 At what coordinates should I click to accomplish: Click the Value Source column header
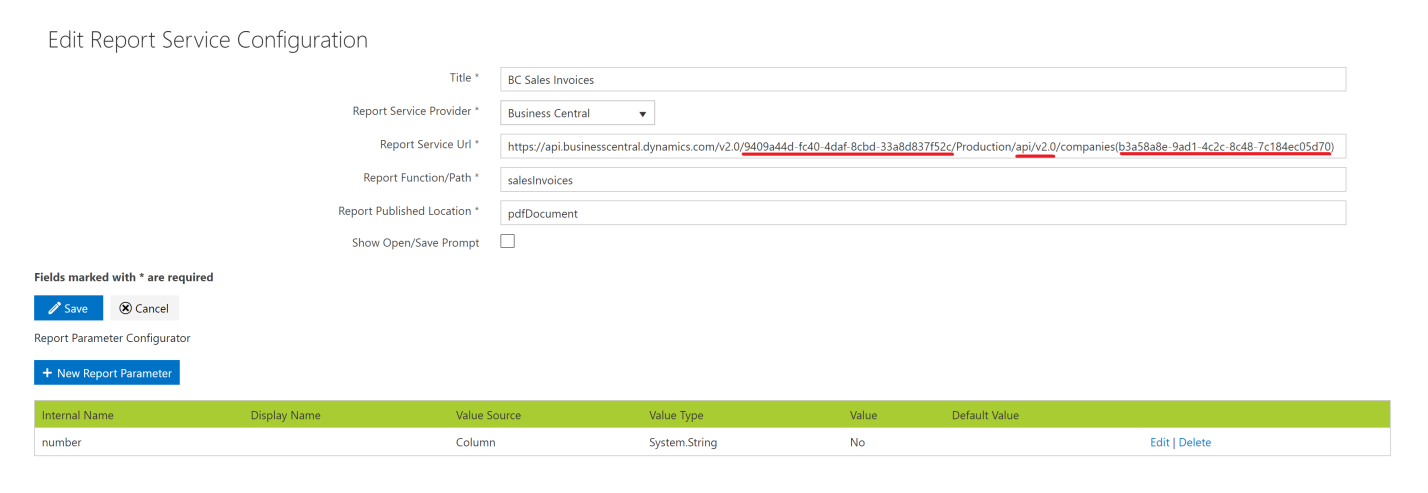tap(488, 415)
